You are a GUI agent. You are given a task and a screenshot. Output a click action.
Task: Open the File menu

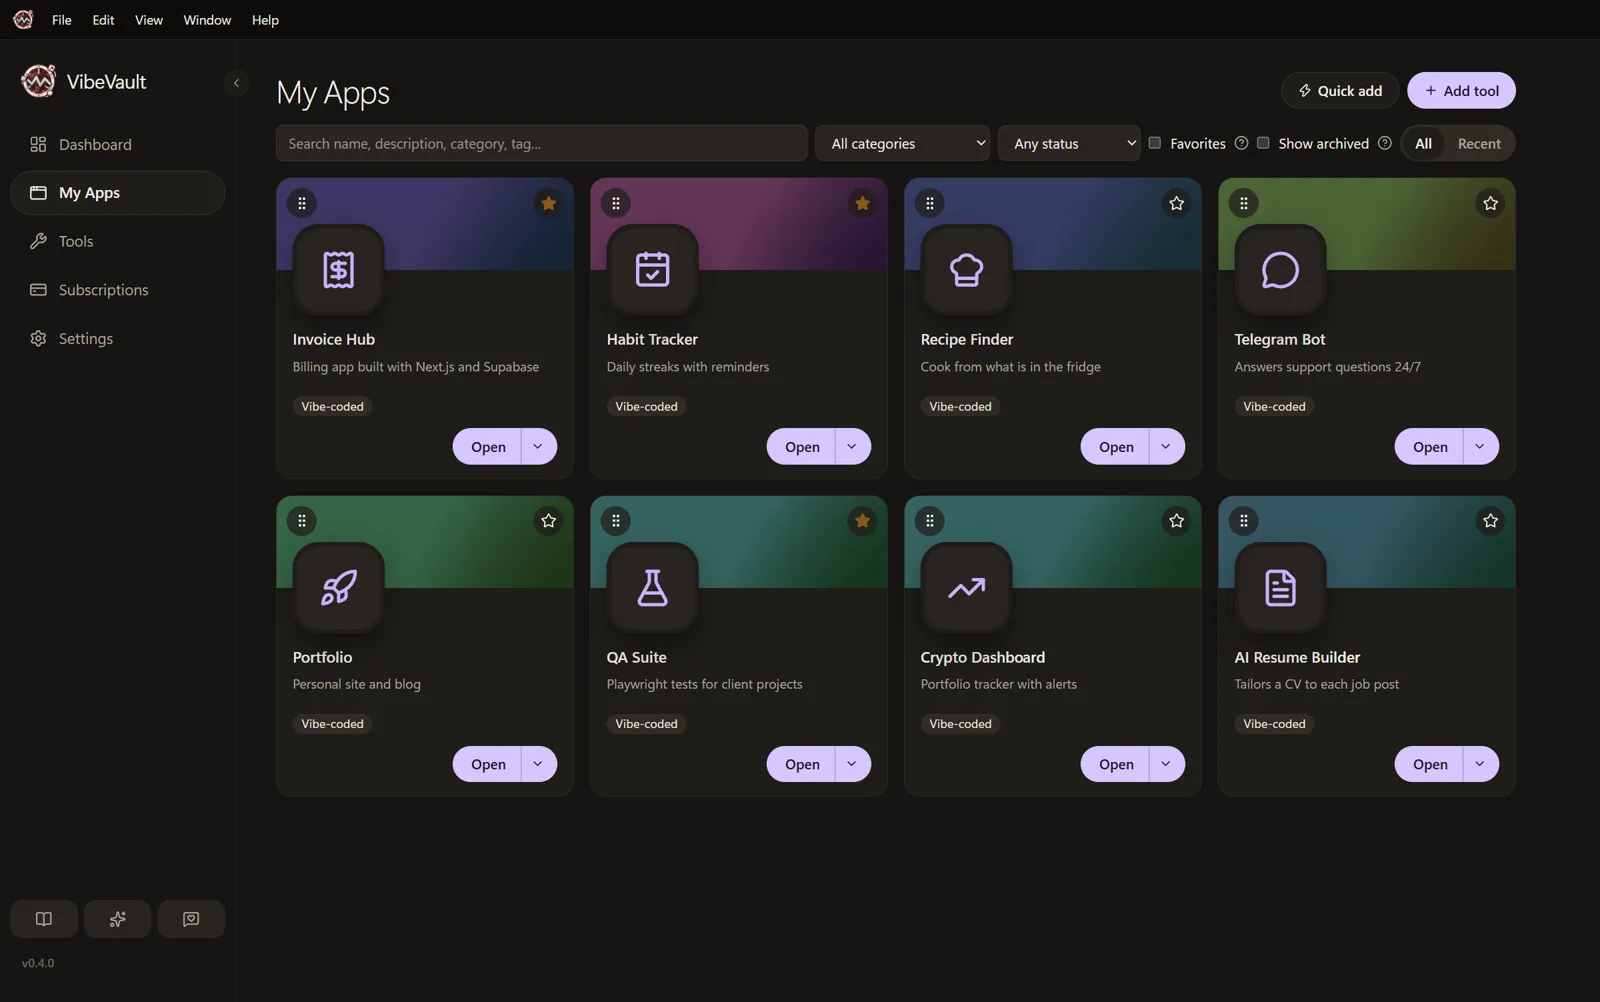pyautogui.click(x=61, y=20)
